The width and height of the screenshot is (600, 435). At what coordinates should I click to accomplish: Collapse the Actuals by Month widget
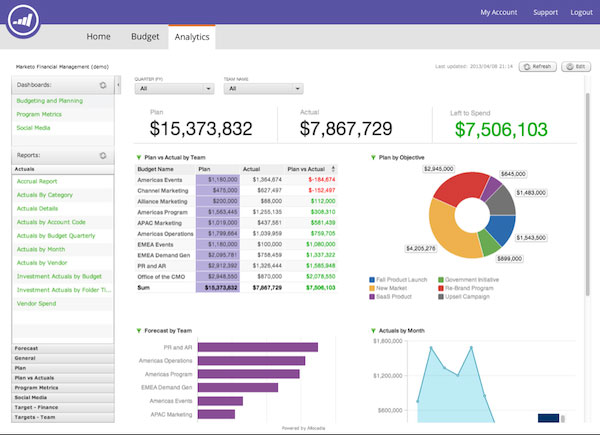(x=373, y=331)
